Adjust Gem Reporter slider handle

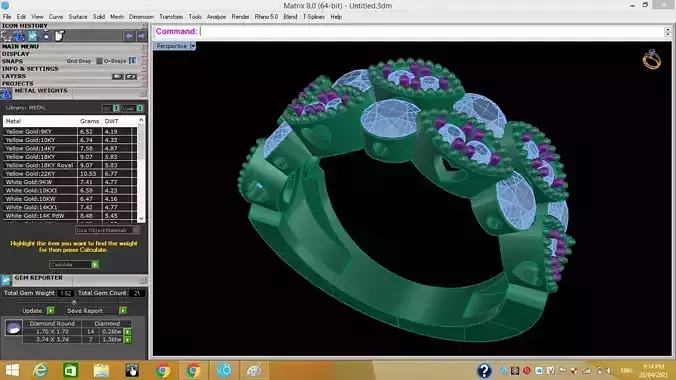click(x=74, y=302)
